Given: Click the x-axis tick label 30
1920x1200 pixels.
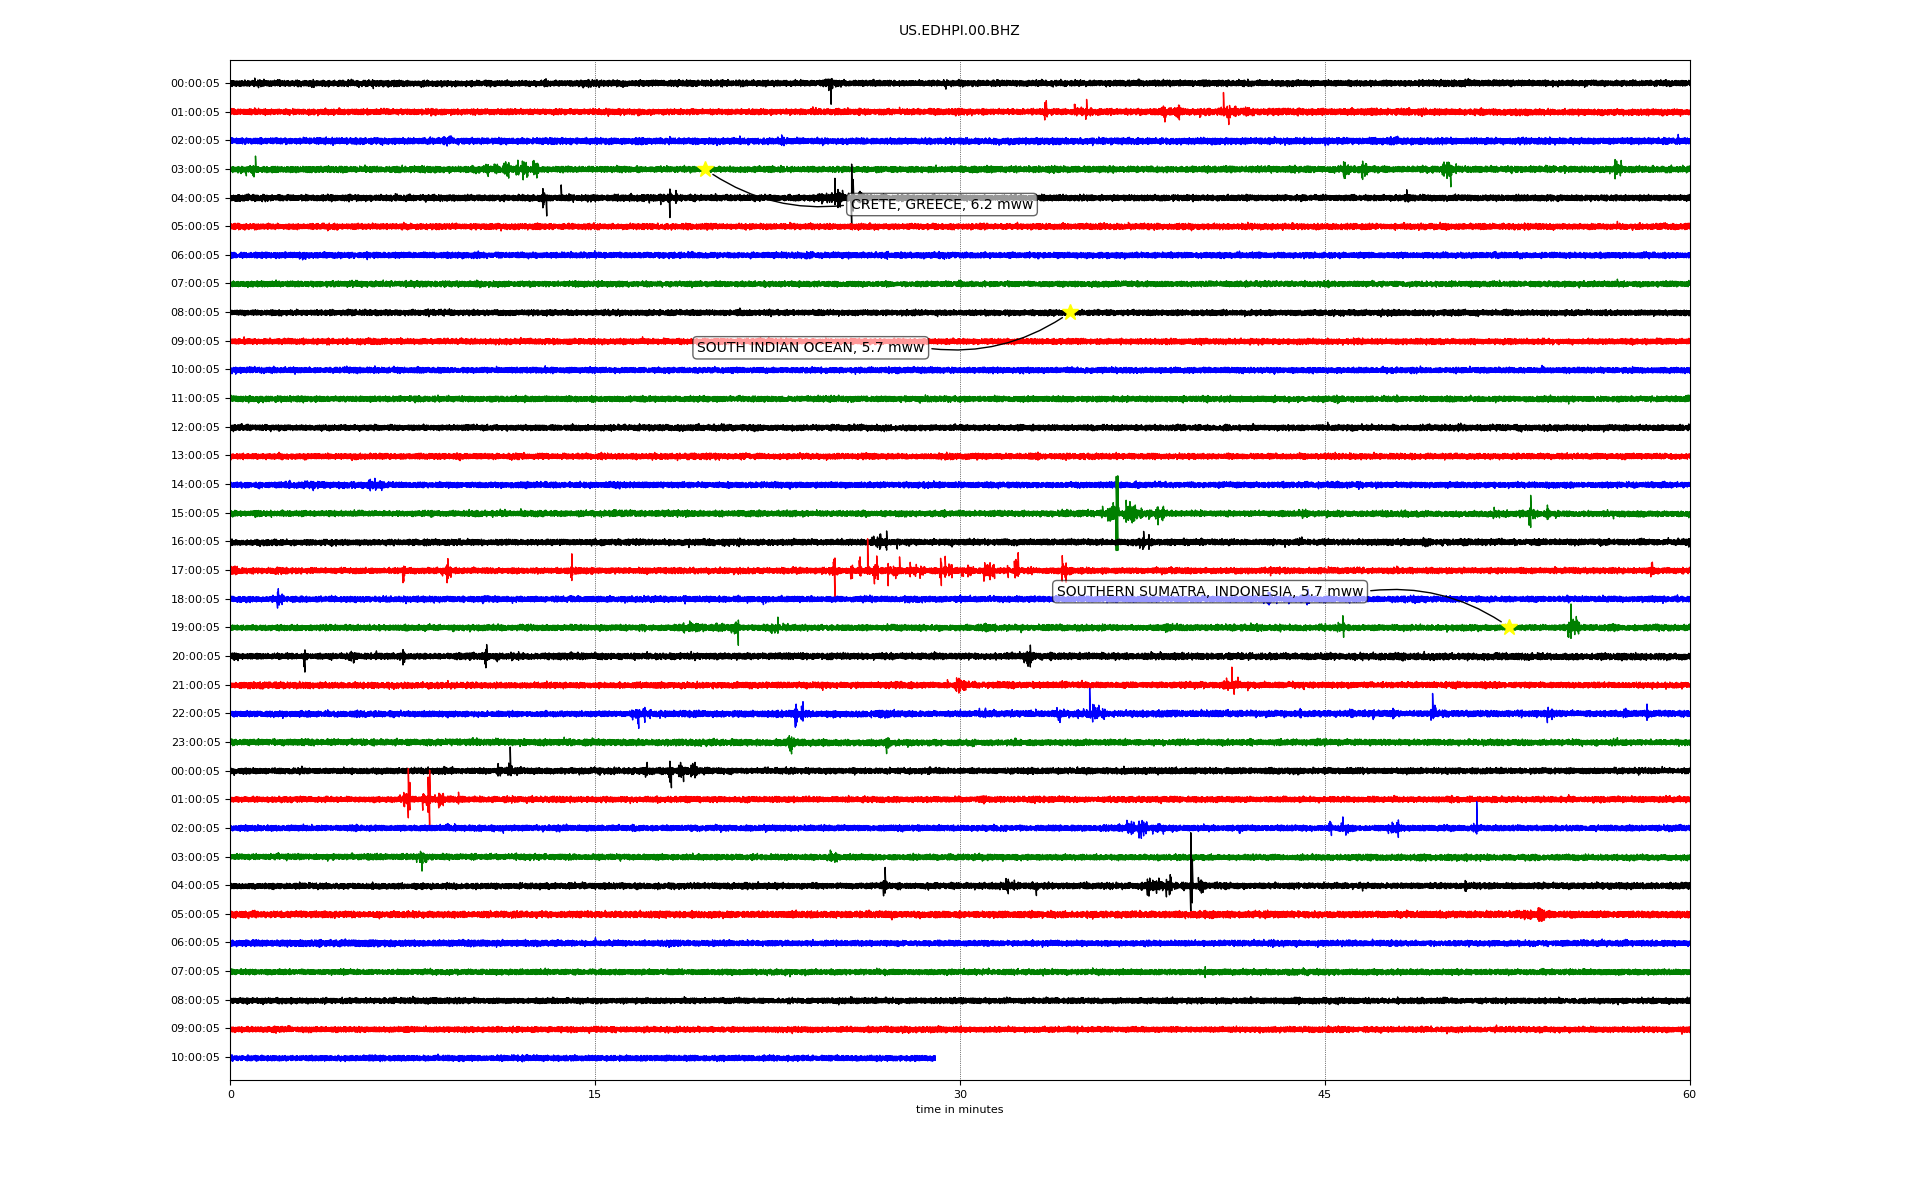Looking at the screenshot, I should [x=960, y=1094].
